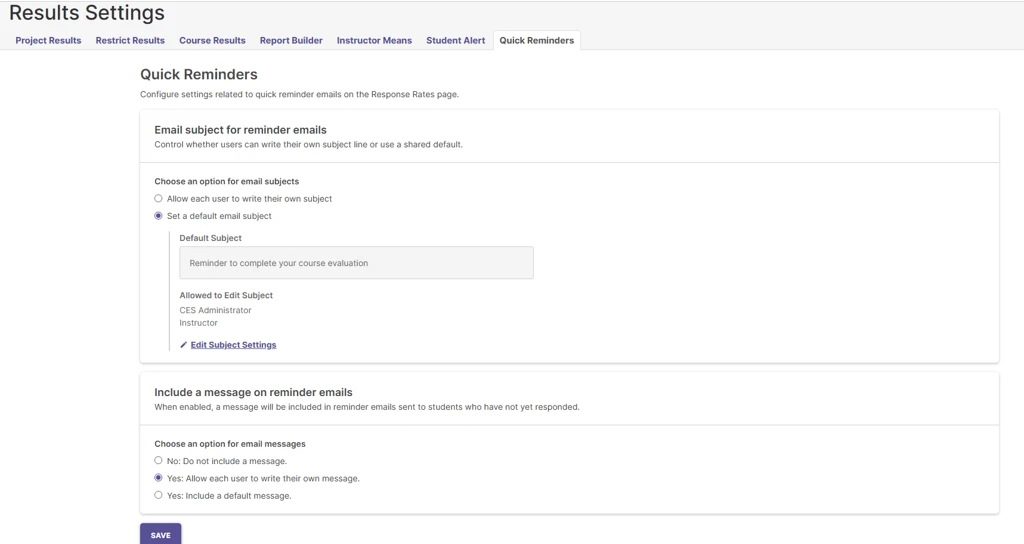
Task: Select the Instructor Means tab
Action: 374,40
